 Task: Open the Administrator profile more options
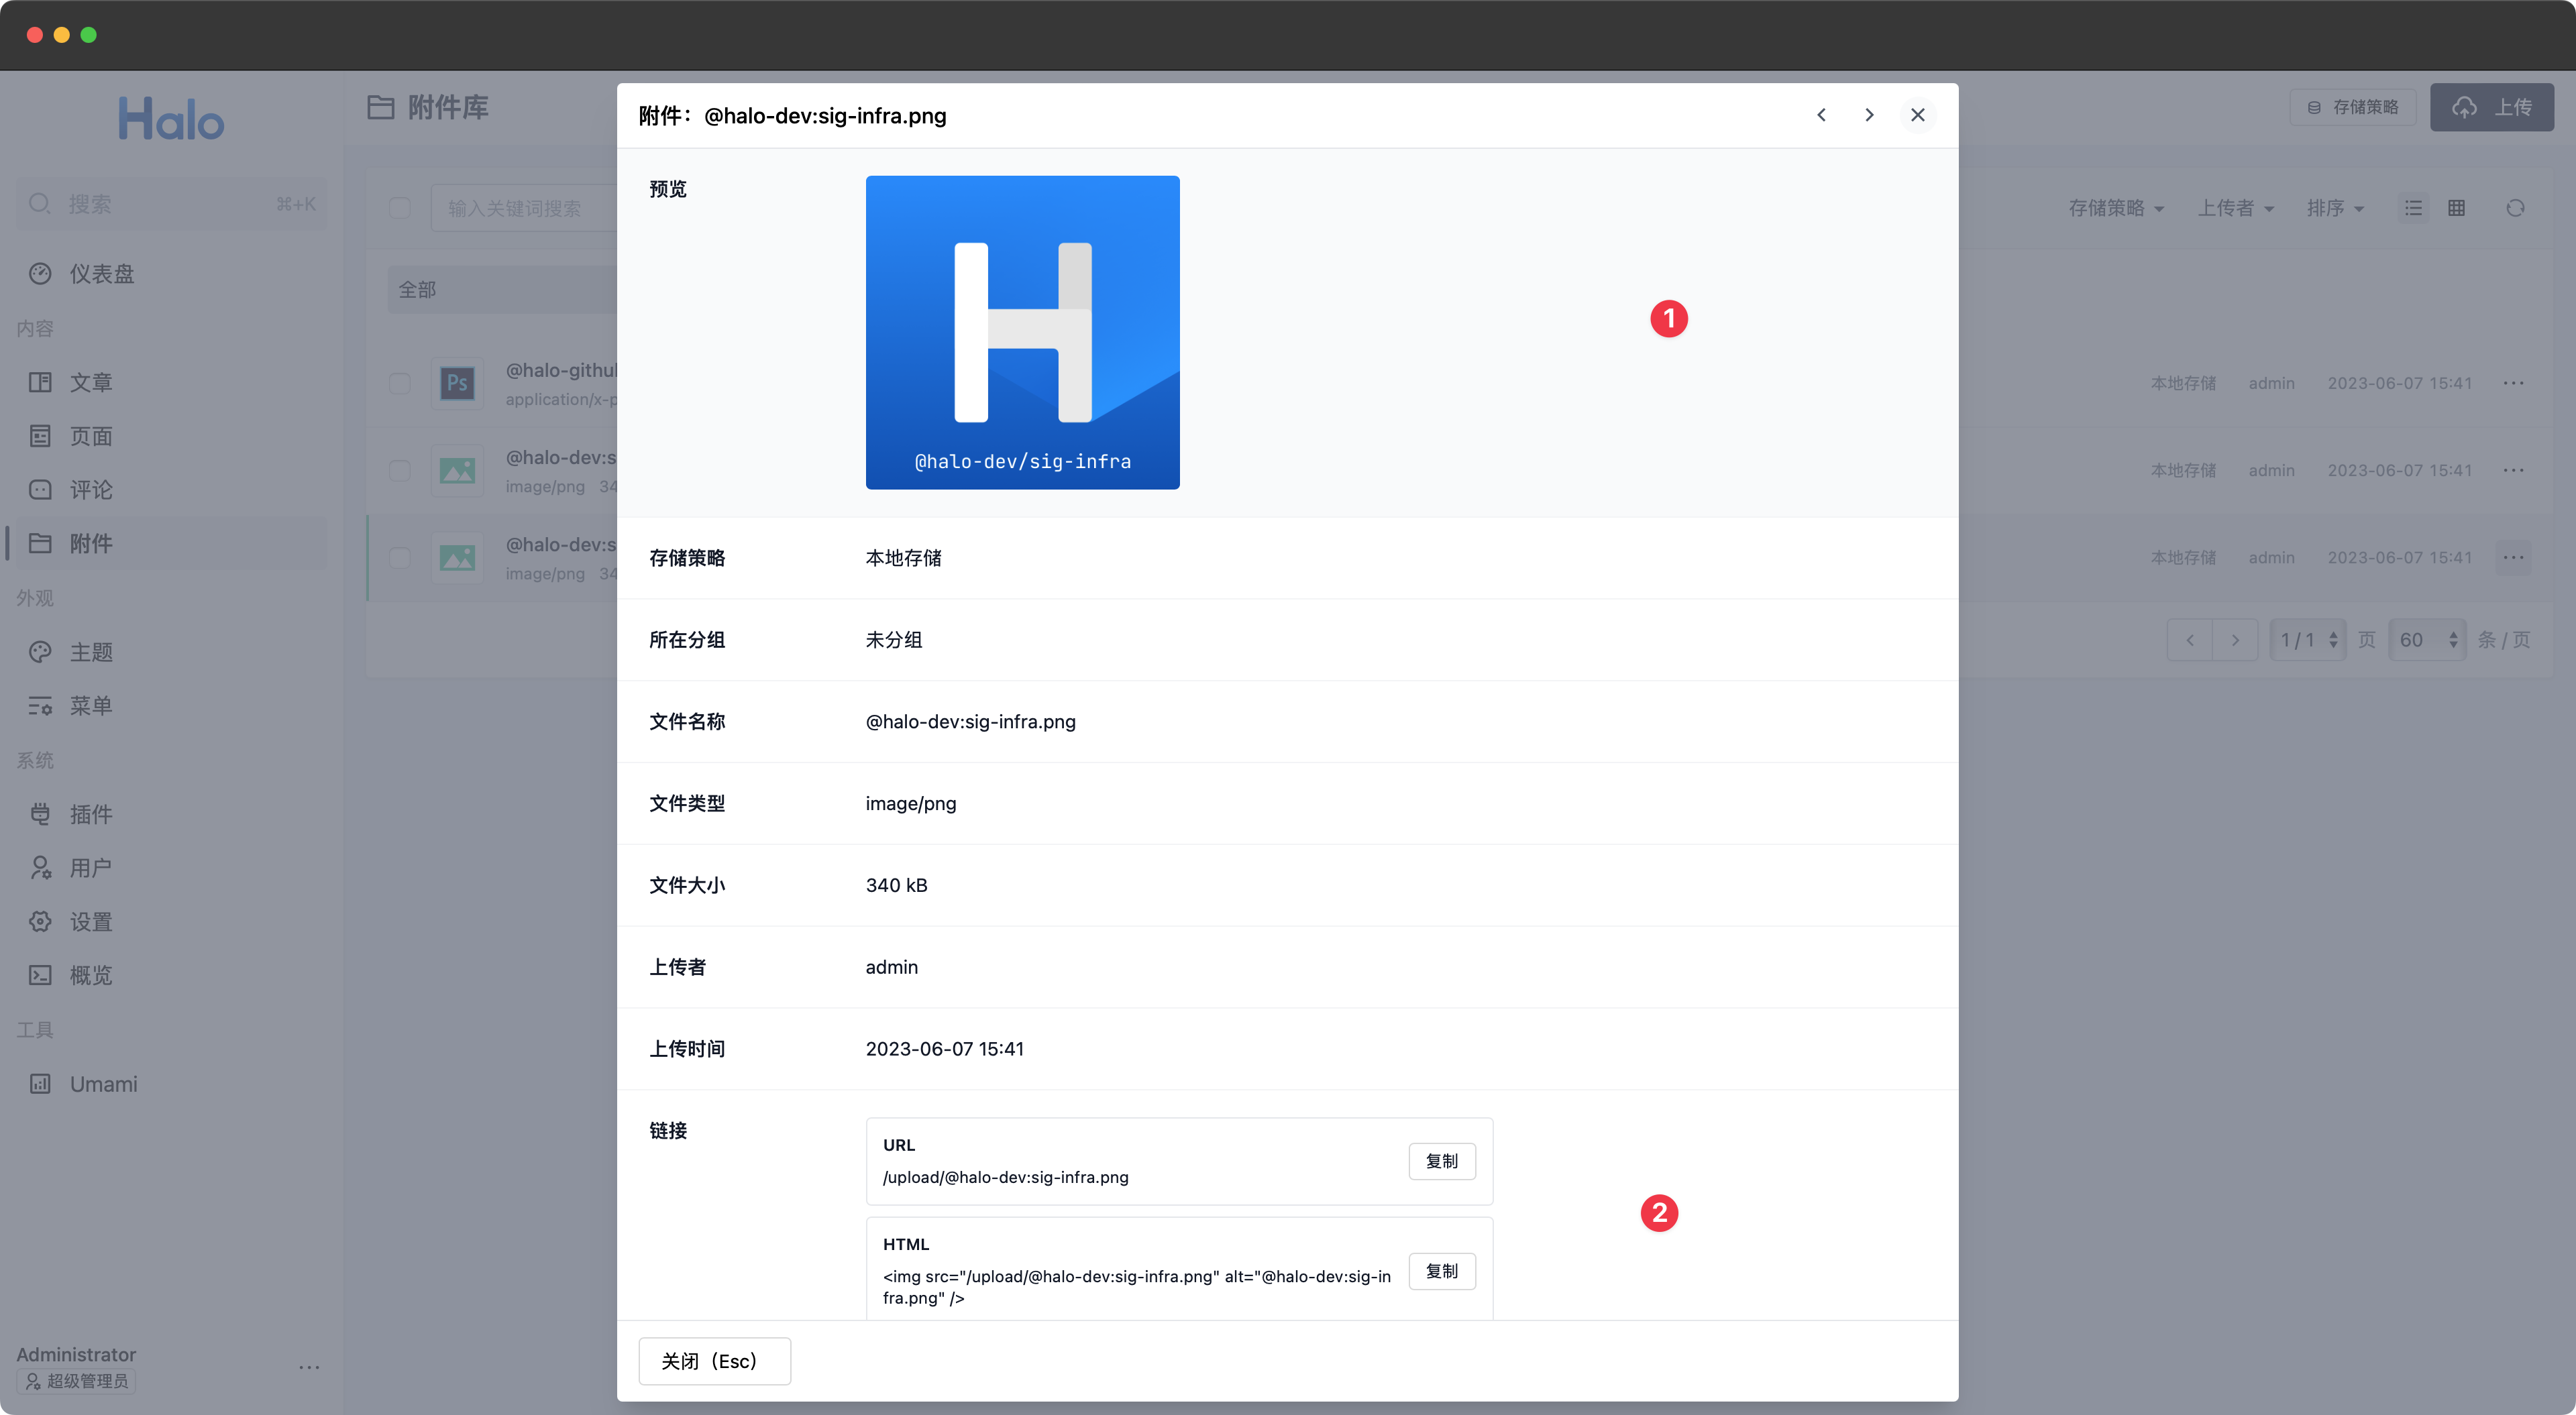[309, 1367]
